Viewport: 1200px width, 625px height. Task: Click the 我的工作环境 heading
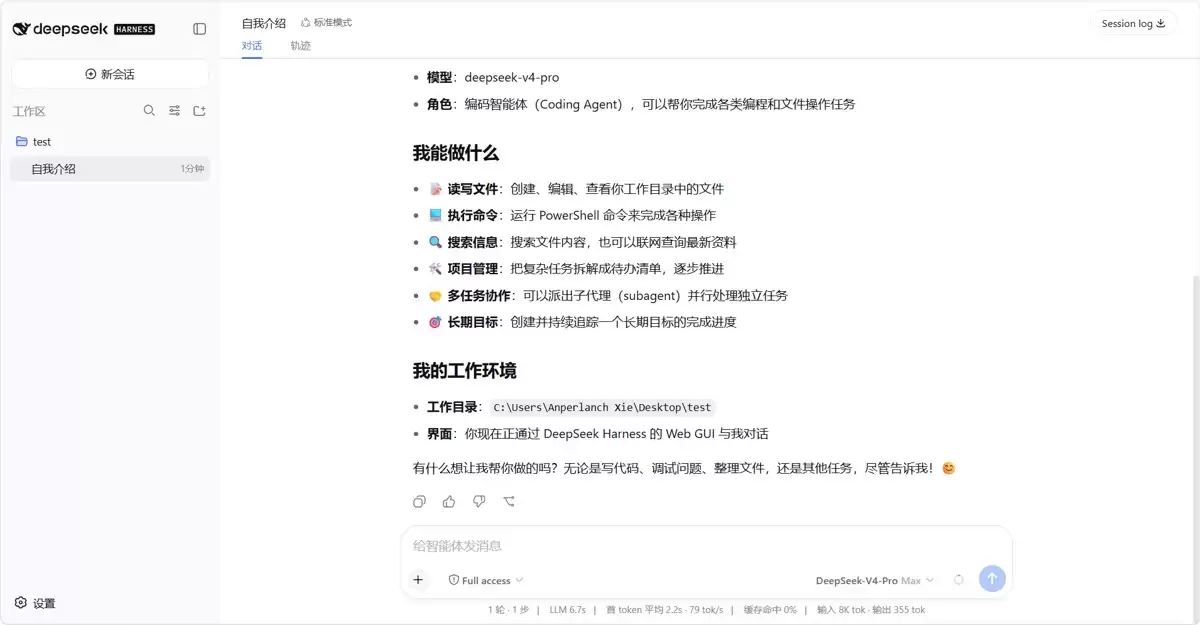tap(464, 371)
